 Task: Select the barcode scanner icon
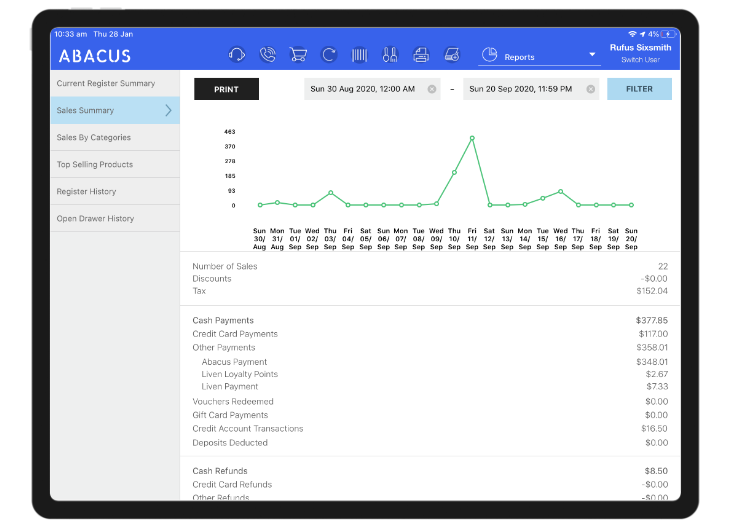(359, 56)
